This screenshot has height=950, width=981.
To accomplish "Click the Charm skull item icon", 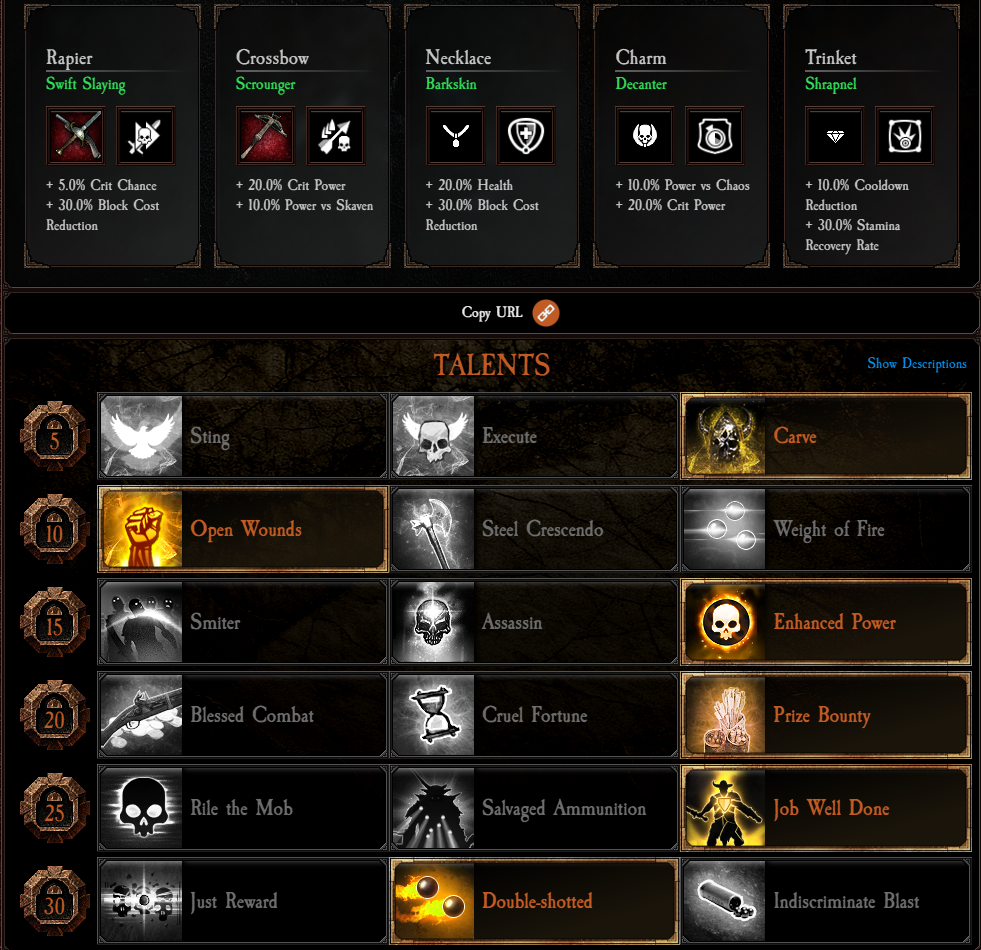I will pyautogui.click(x=644, y=136).
